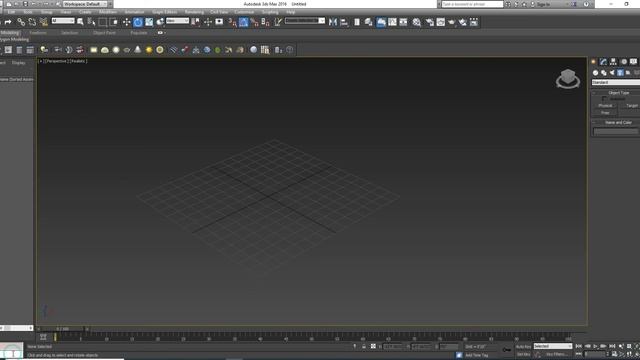
Task: Open the Schematic View
Action: coord(403,22)
